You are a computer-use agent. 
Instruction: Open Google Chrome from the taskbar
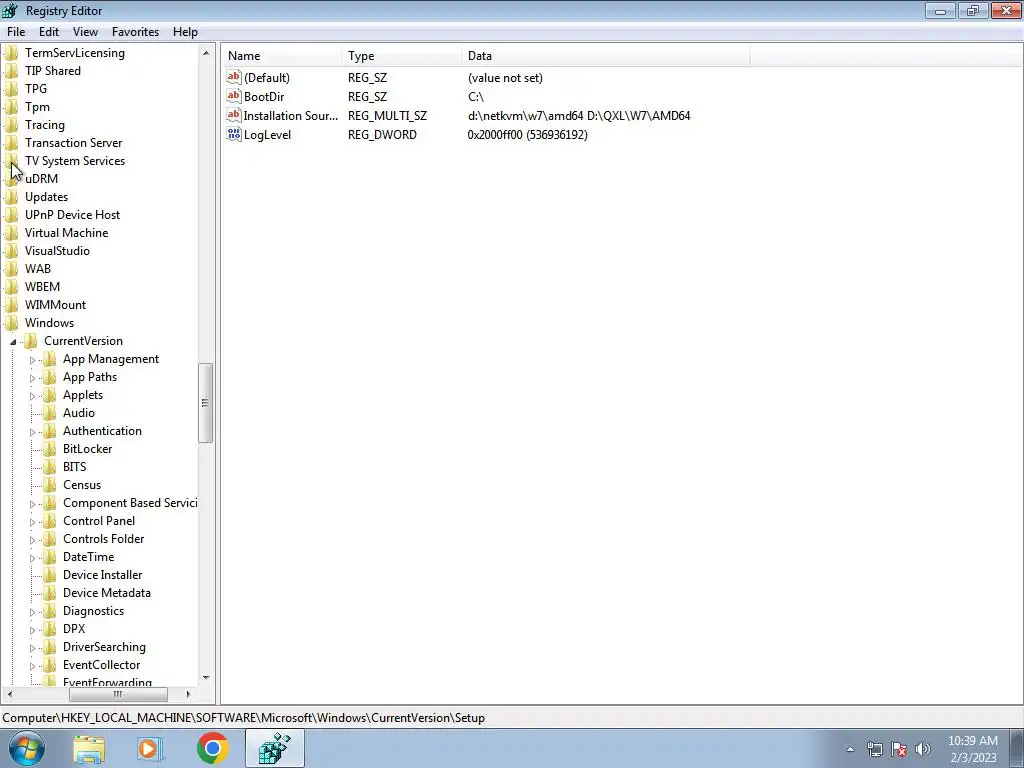tap(213, 748)
